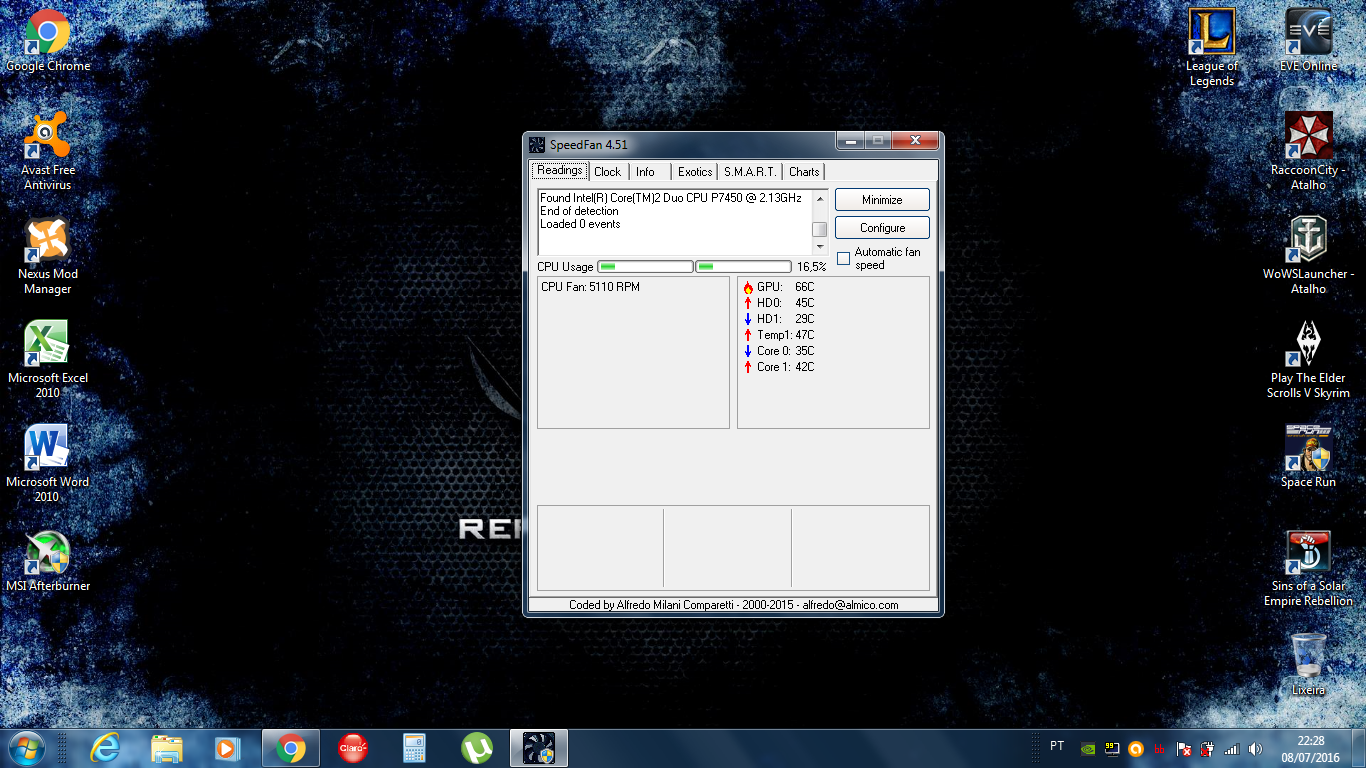Open Nexus Mod Manager shortcut
Screen dimensions: 1366x768
48,256
